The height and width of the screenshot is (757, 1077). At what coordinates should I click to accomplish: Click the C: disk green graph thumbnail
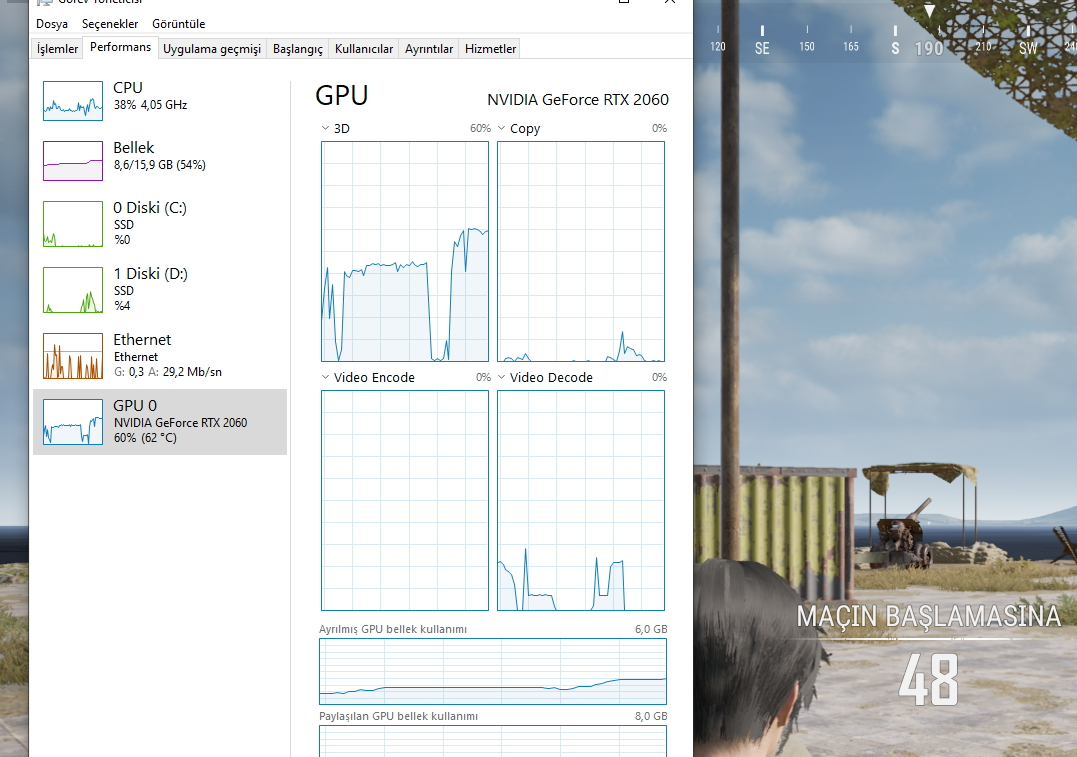pos(73,223)
